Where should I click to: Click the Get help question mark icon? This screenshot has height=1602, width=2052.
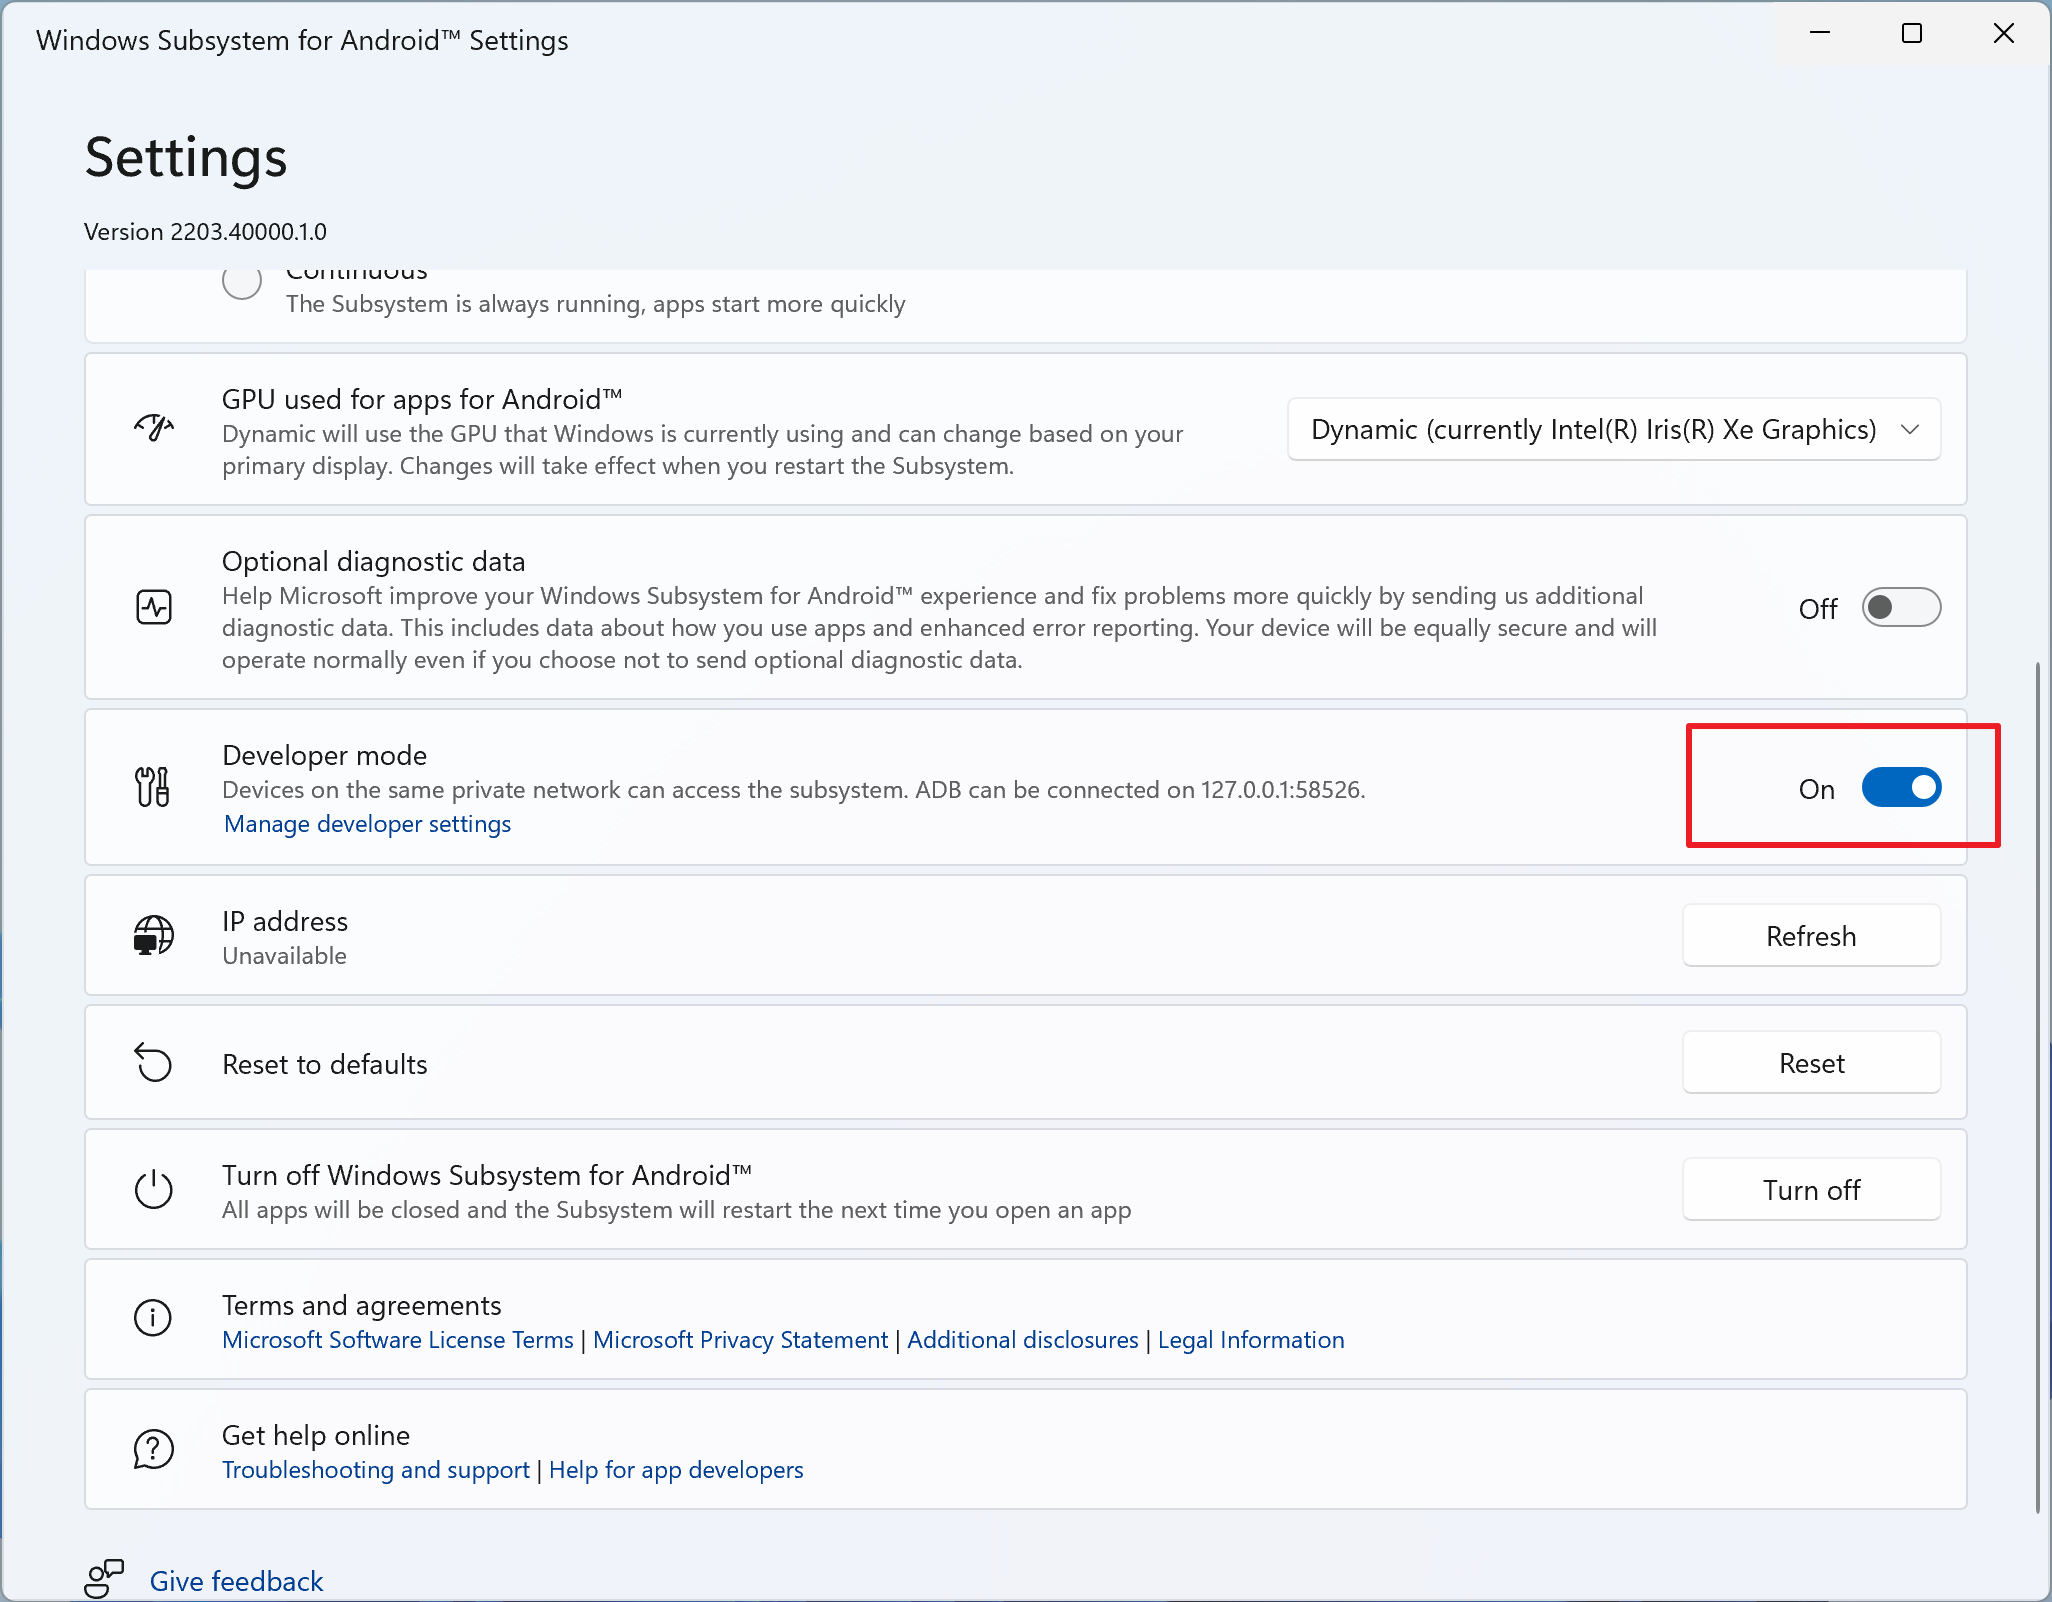click(154, 1448)
